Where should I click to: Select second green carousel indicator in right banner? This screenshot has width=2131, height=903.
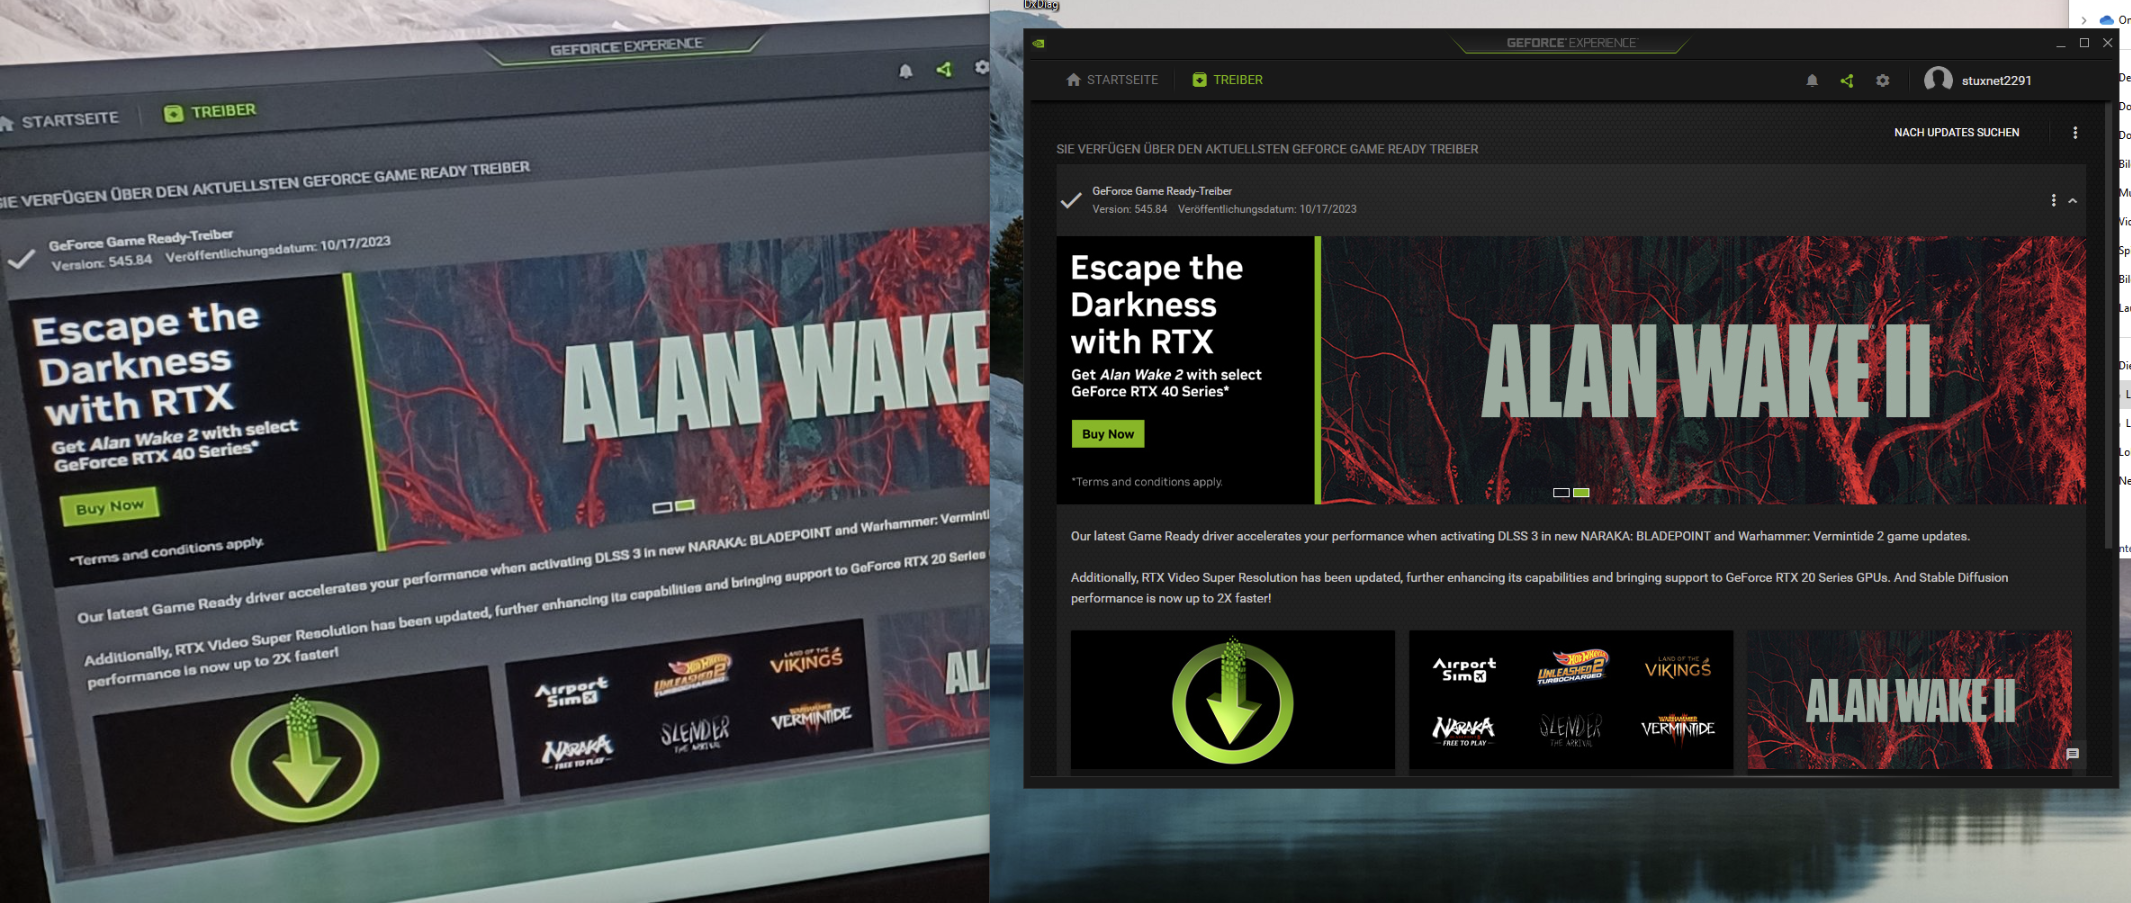click(1581, 492)
